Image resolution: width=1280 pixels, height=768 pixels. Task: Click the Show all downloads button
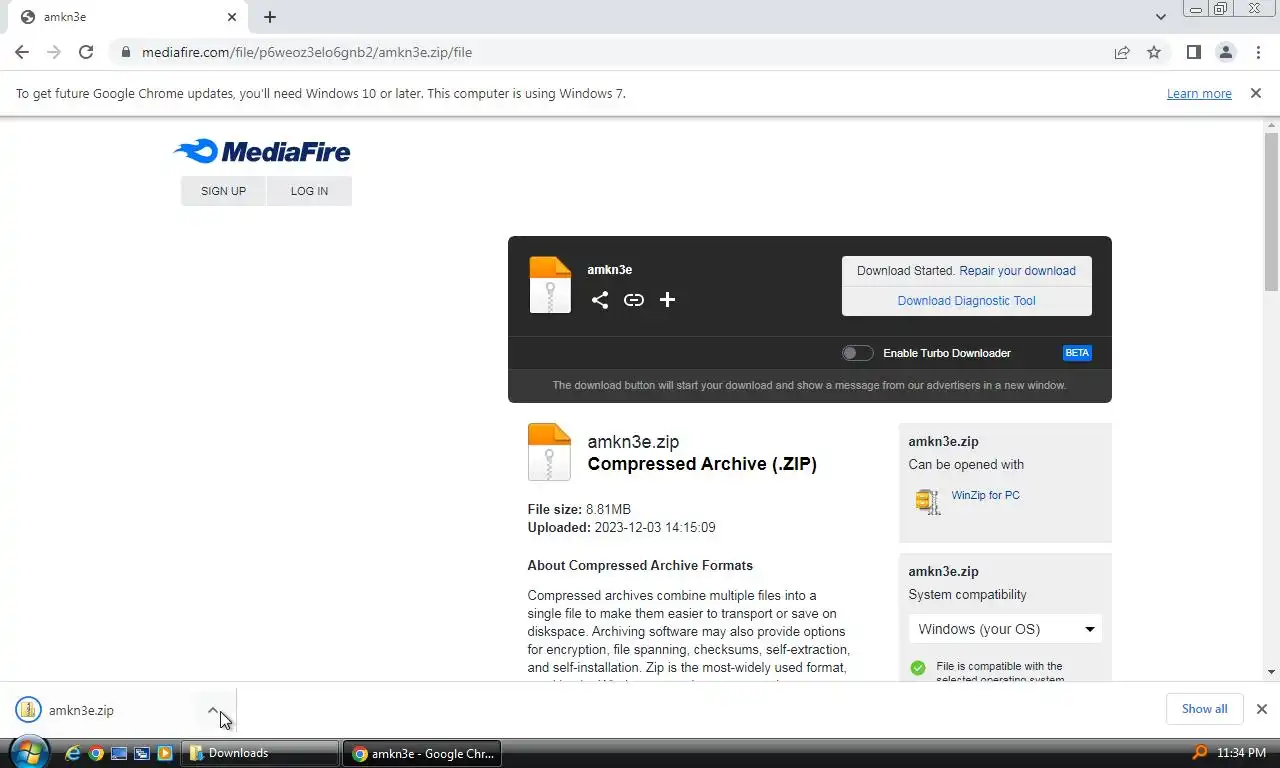pos(1204,709)
